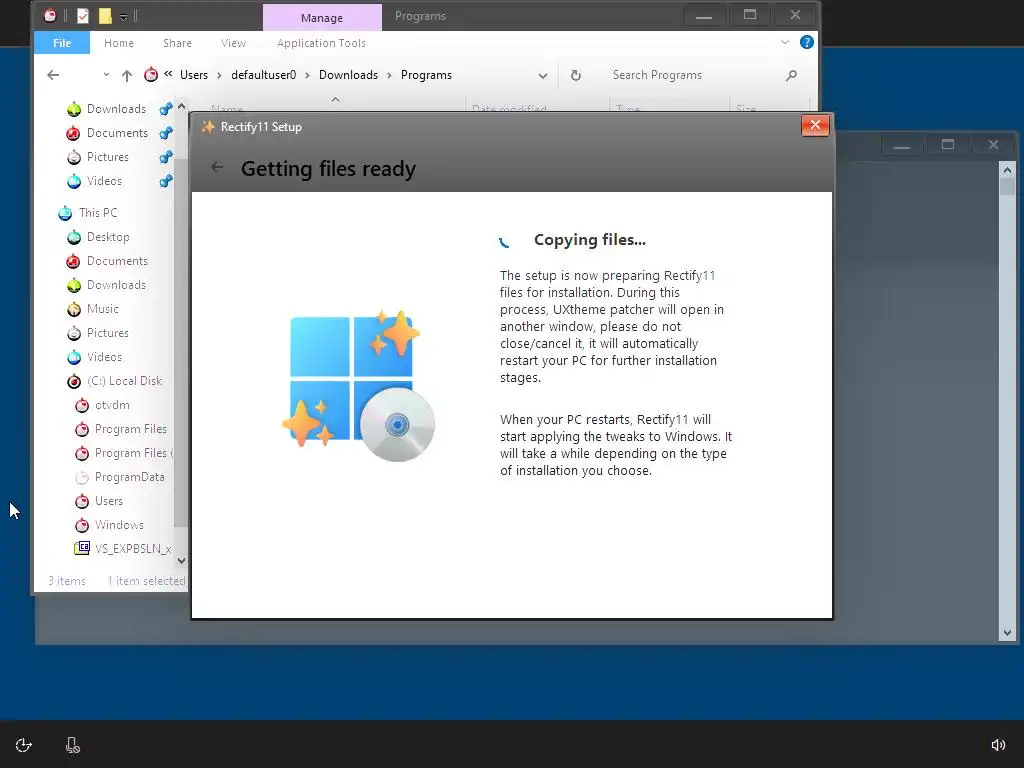The width and height of the screenshot is (1024, 768).
Task: Select This PC in navigation pane
Action: (98, 213)
